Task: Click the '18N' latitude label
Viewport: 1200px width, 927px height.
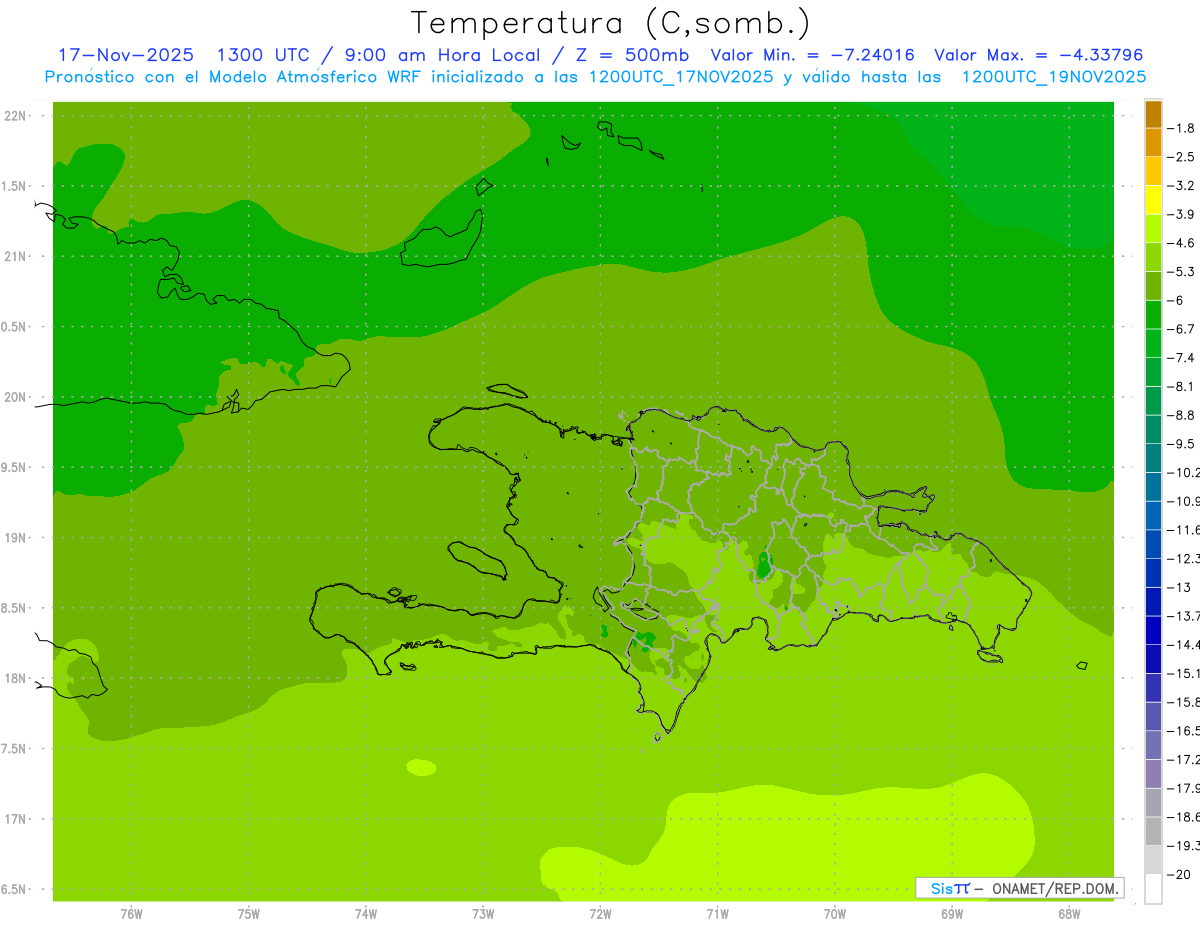Action: [x=16, y=679]
